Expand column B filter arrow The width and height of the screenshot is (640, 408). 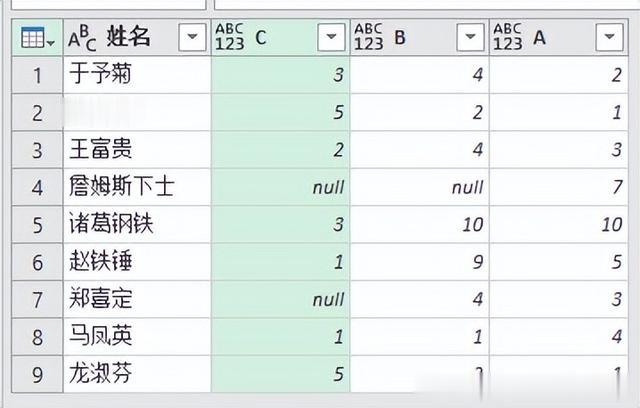tap(470, 37)
